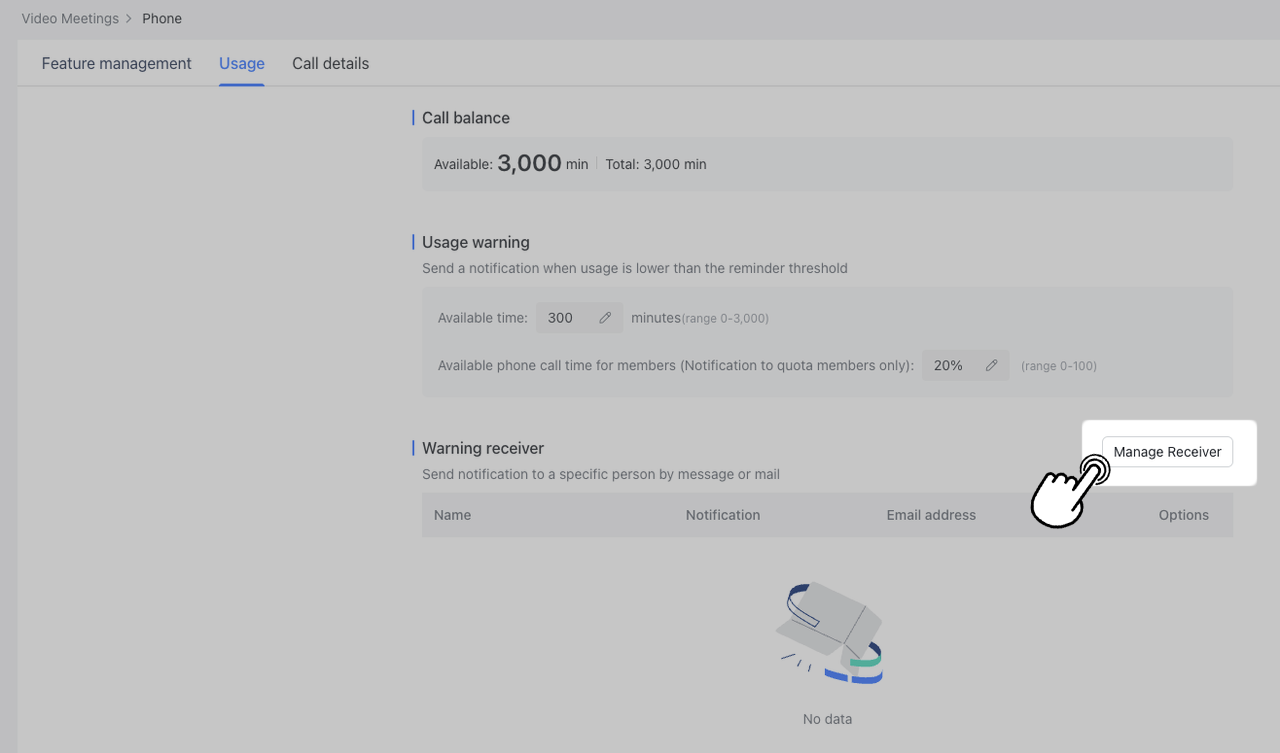
Task: Edit available time using the pencil icon
Action: [x=605, y=318]
